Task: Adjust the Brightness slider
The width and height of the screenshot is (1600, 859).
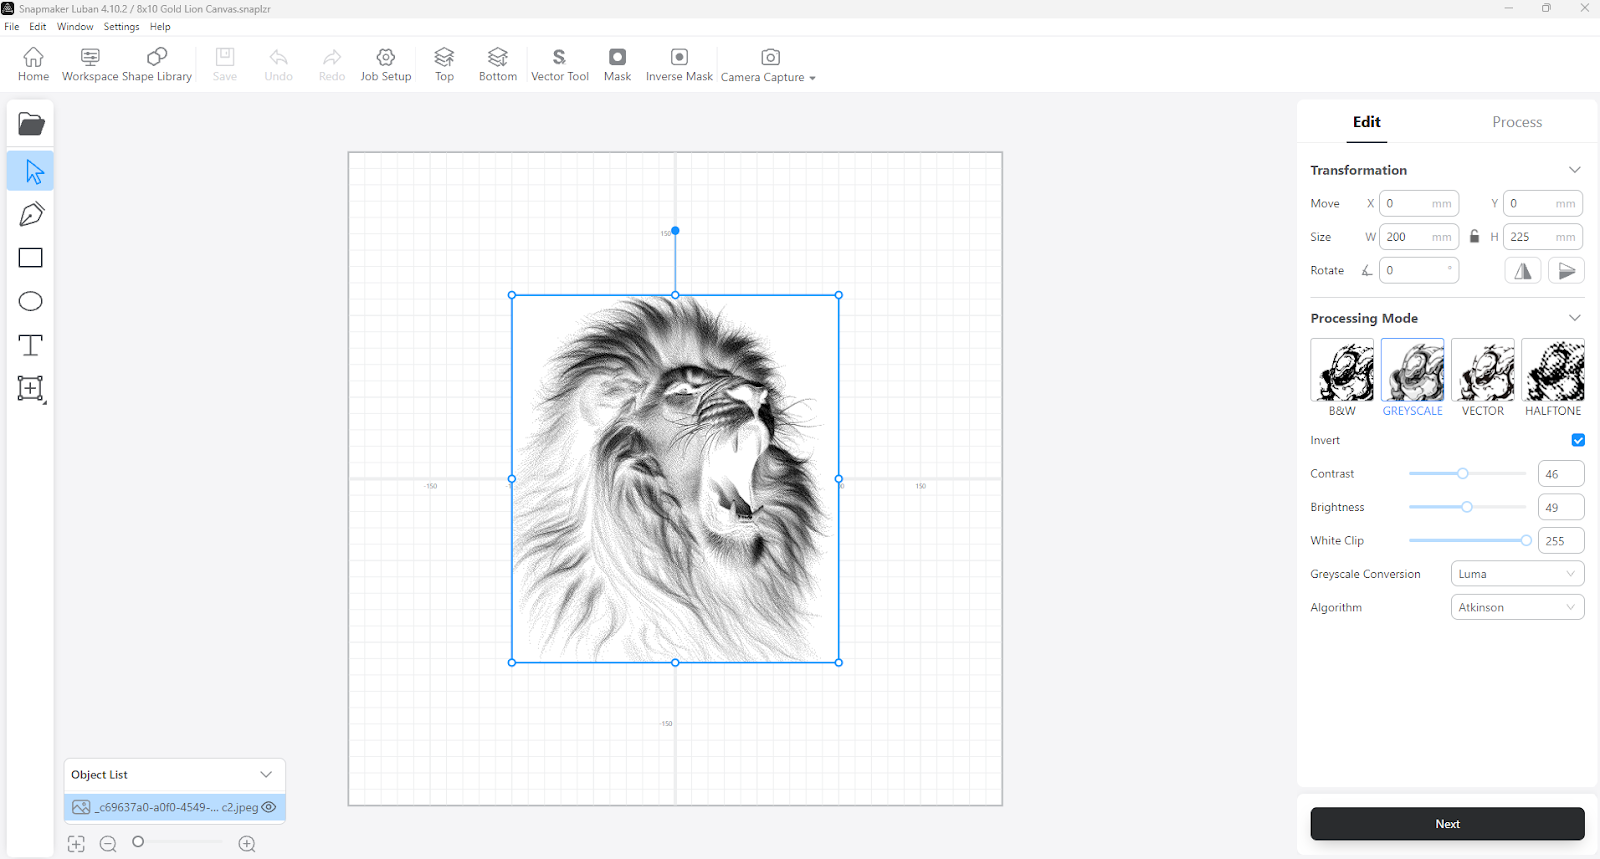Action: [1467, 507]
